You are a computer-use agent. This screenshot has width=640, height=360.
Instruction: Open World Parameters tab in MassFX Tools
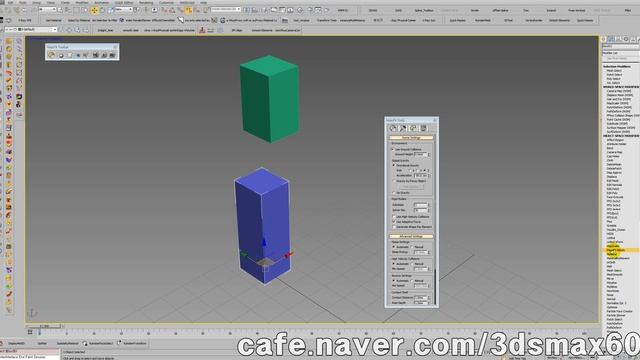(x=393, y=128)
